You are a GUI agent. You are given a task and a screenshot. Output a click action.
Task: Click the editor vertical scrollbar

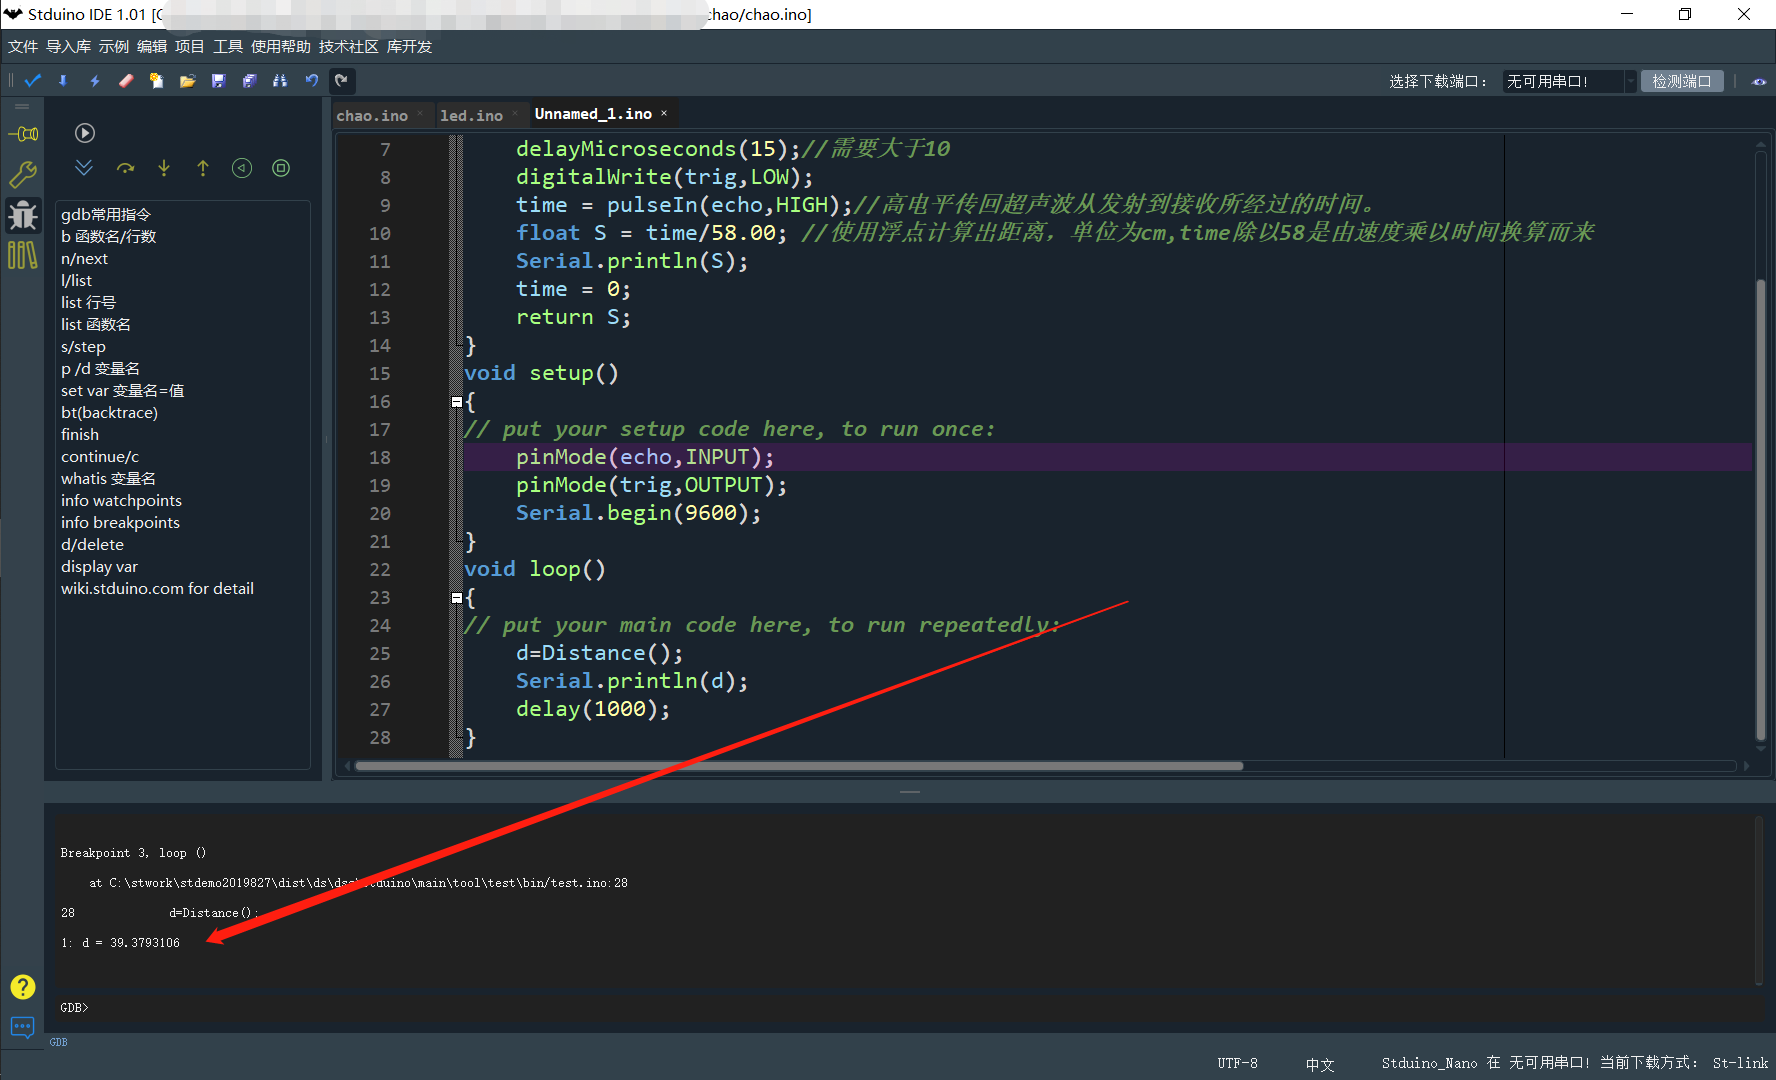point(1761,510)
